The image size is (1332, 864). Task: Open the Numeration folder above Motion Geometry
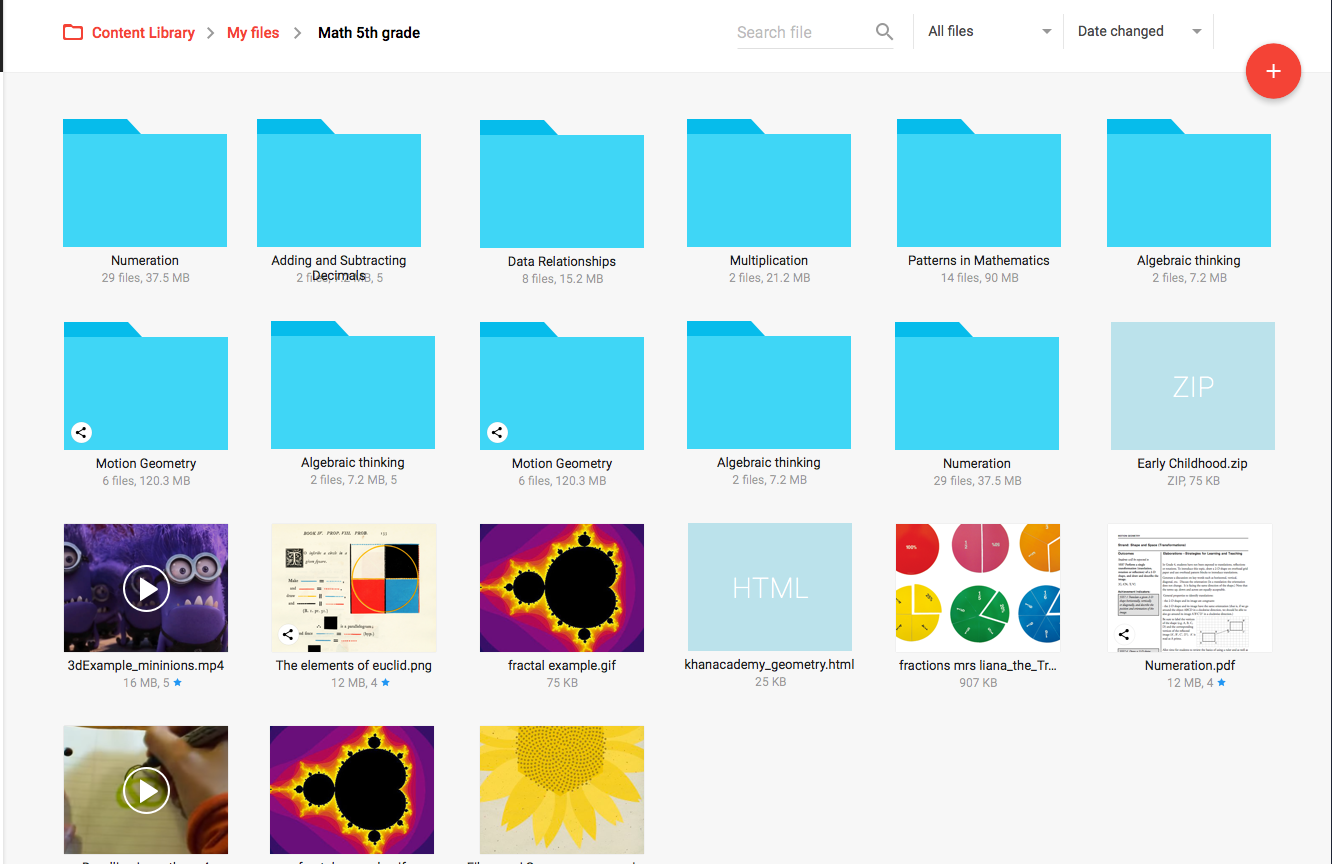(145, 183)
